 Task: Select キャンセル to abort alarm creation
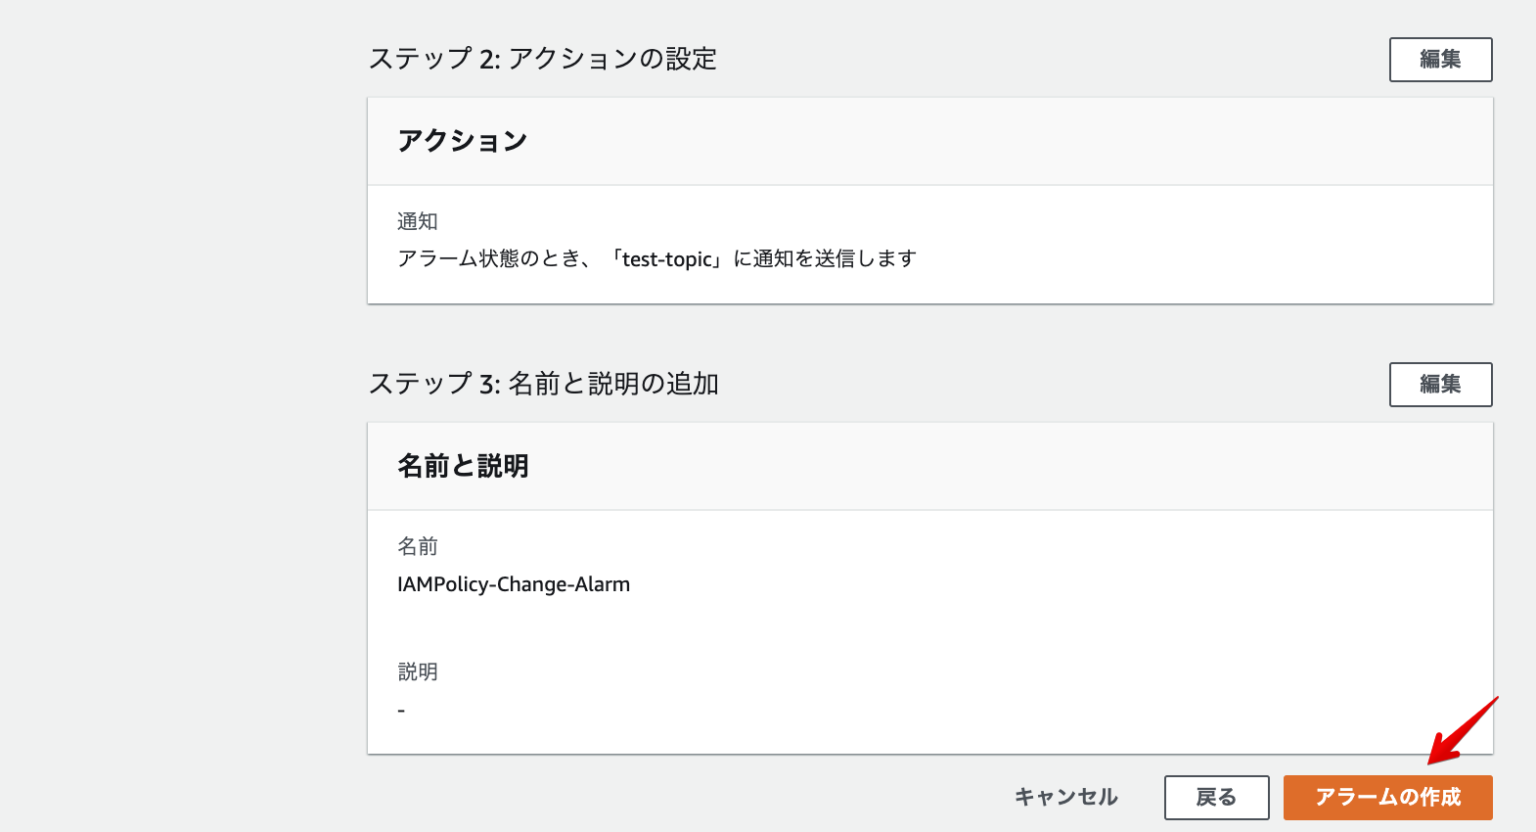point(1066,797)
